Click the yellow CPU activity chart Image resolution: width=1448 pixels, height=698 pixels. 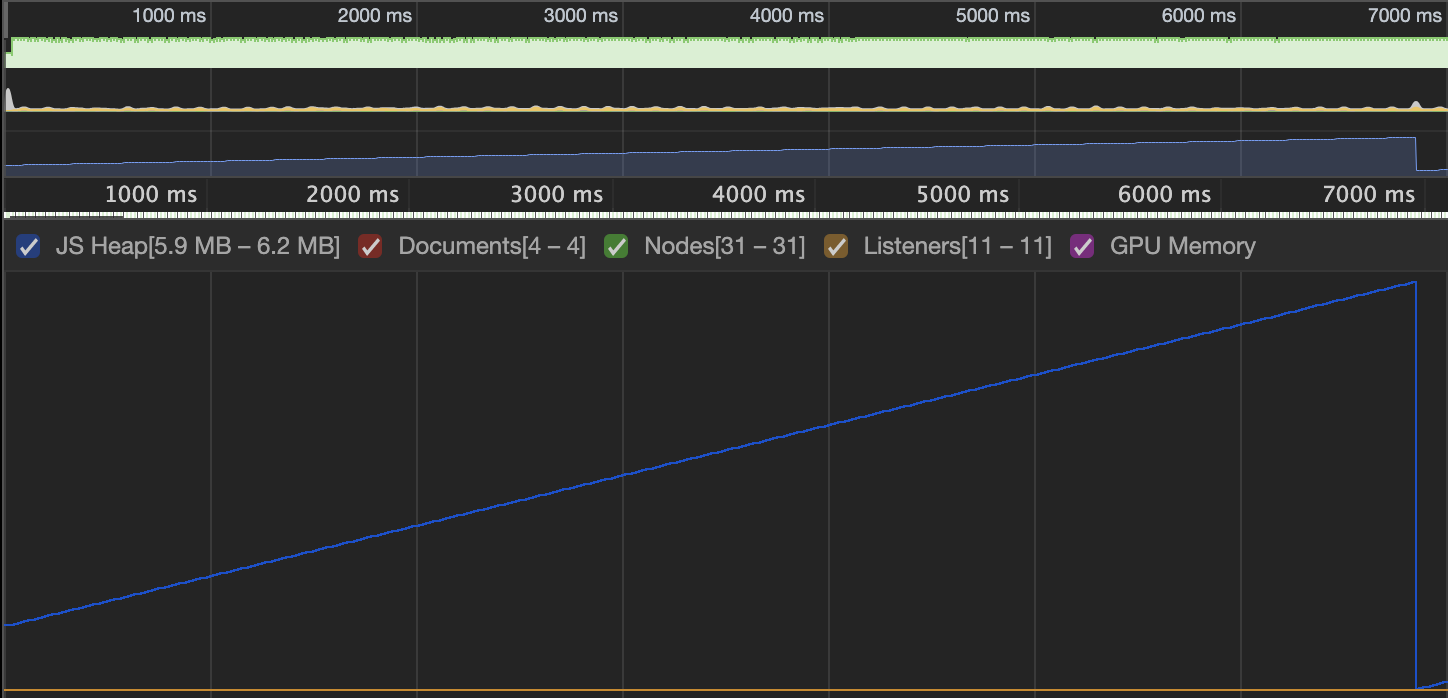coord(726,106)
